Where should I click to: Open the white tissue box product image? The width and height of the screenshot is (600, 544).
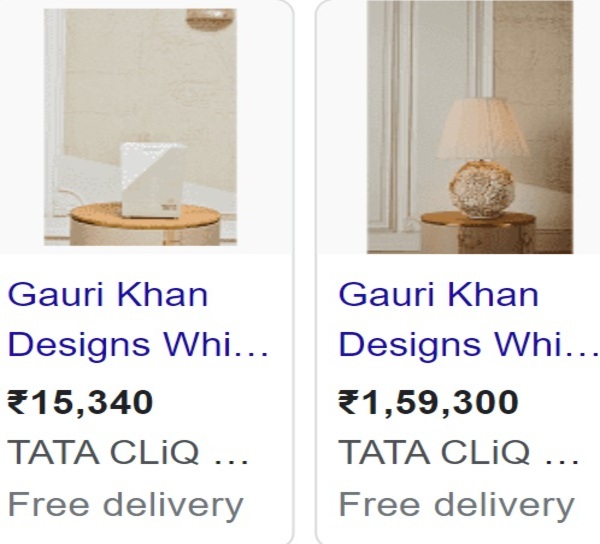coord(140,127)
